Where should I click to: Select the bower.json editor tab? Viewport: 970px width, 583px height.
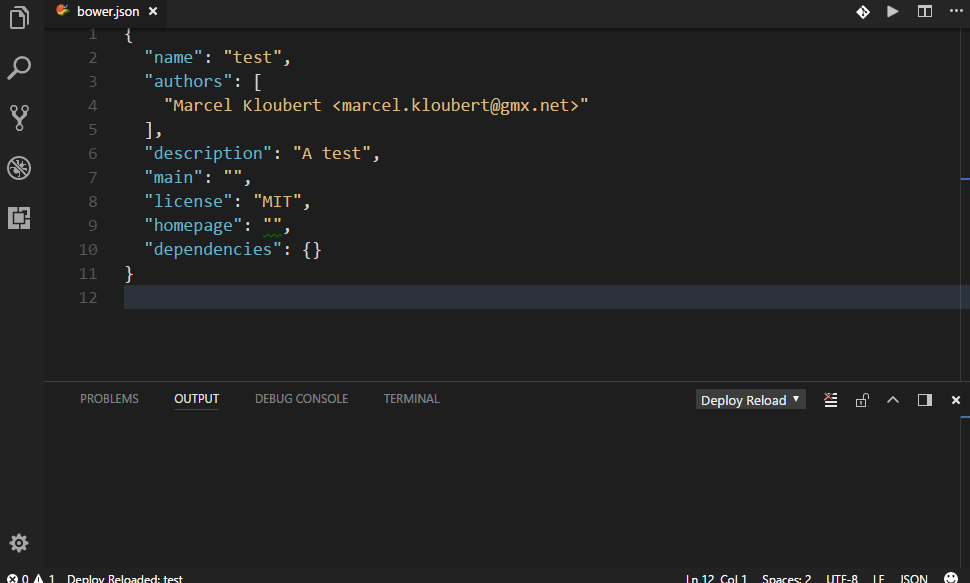tap(106, 11)
